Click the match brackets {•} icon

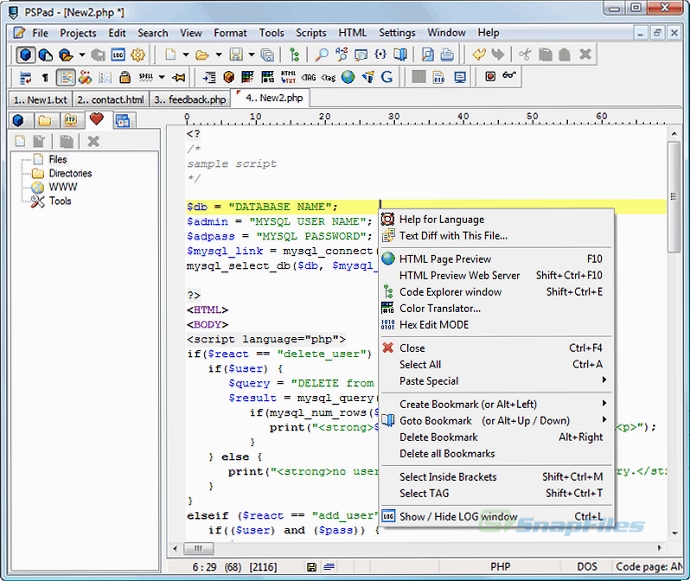(380, 55)
